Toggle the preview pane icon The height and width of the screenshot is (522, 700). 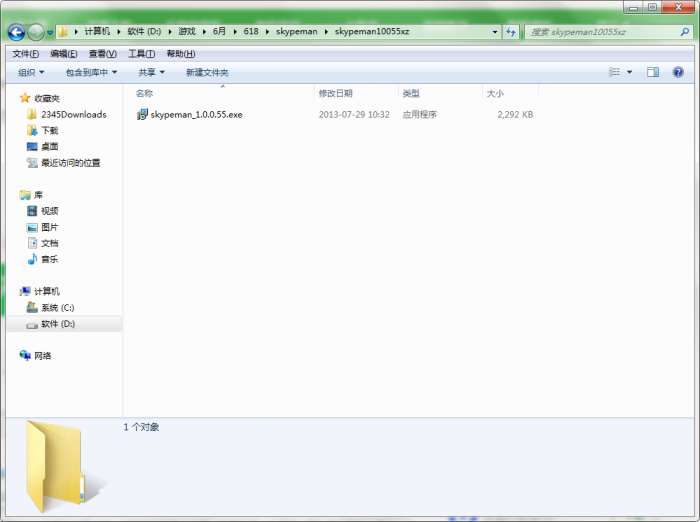click(653, 72)
